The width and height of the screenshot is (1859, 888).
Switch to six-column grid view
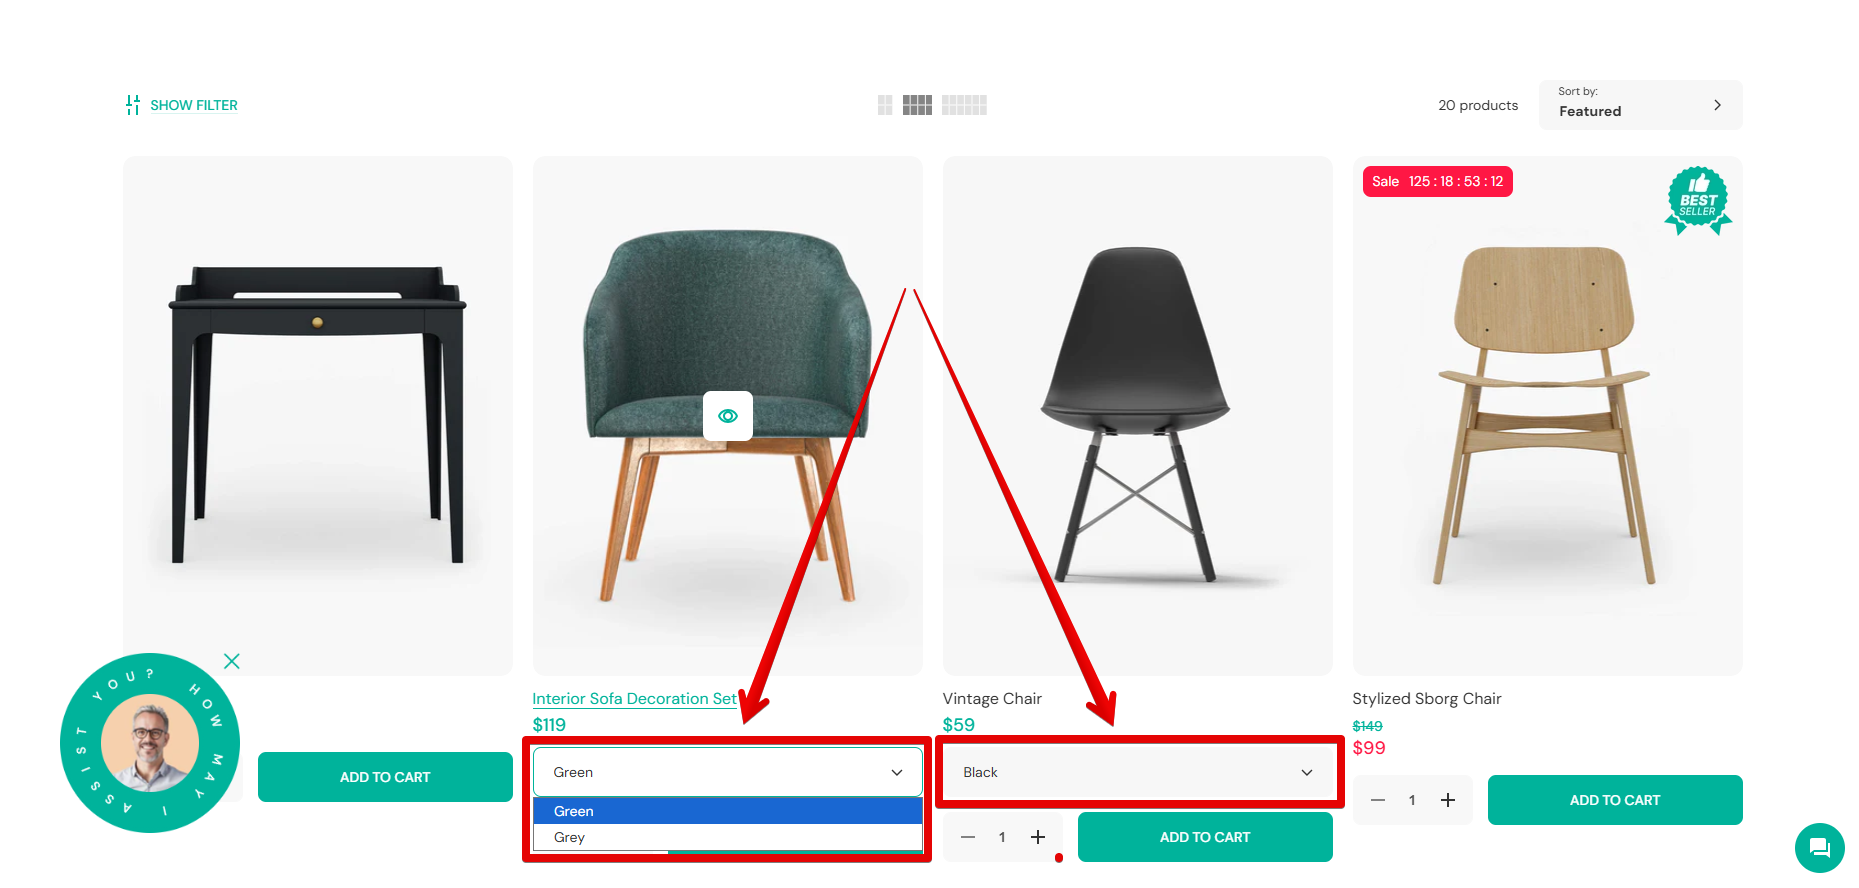[x=964, y=105]
